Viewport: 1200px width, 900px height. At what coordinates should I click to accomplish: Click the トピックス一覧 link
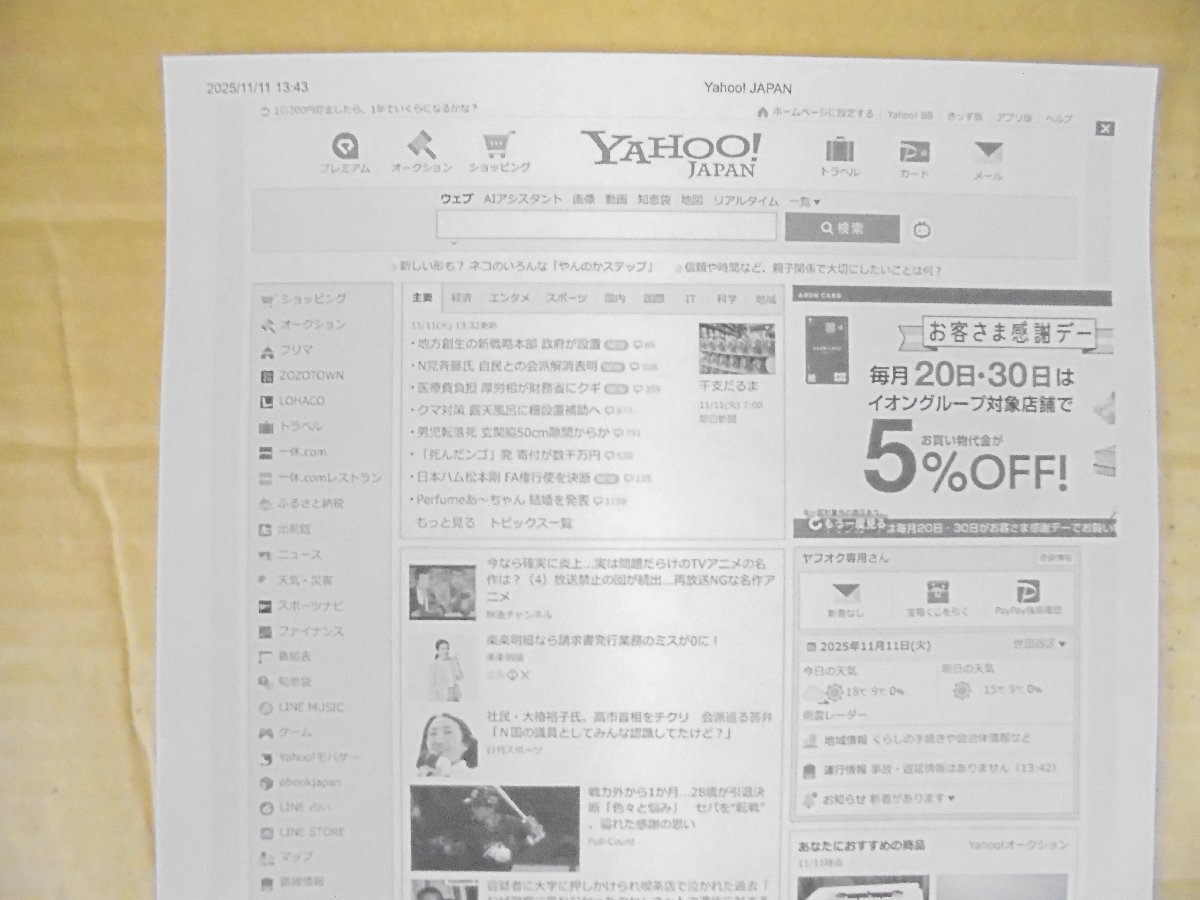(x=531, y=523)
